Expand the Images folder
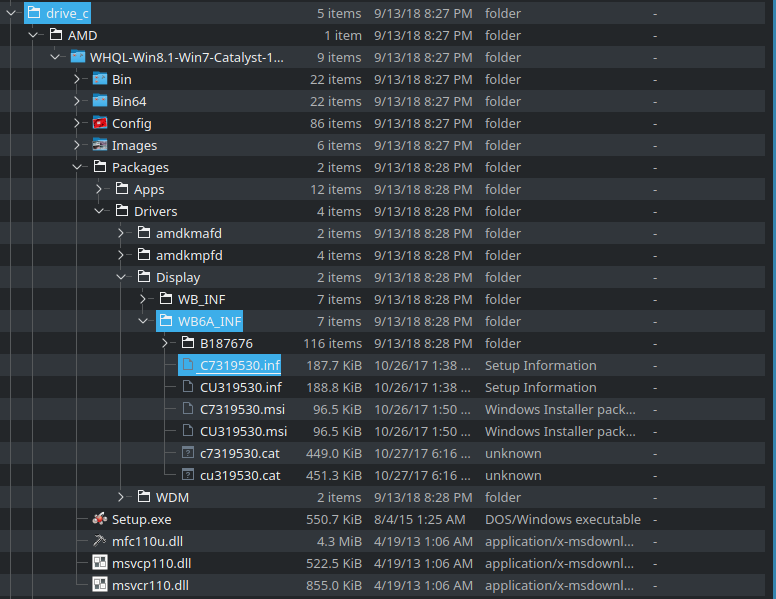 [x=77, y=145]
